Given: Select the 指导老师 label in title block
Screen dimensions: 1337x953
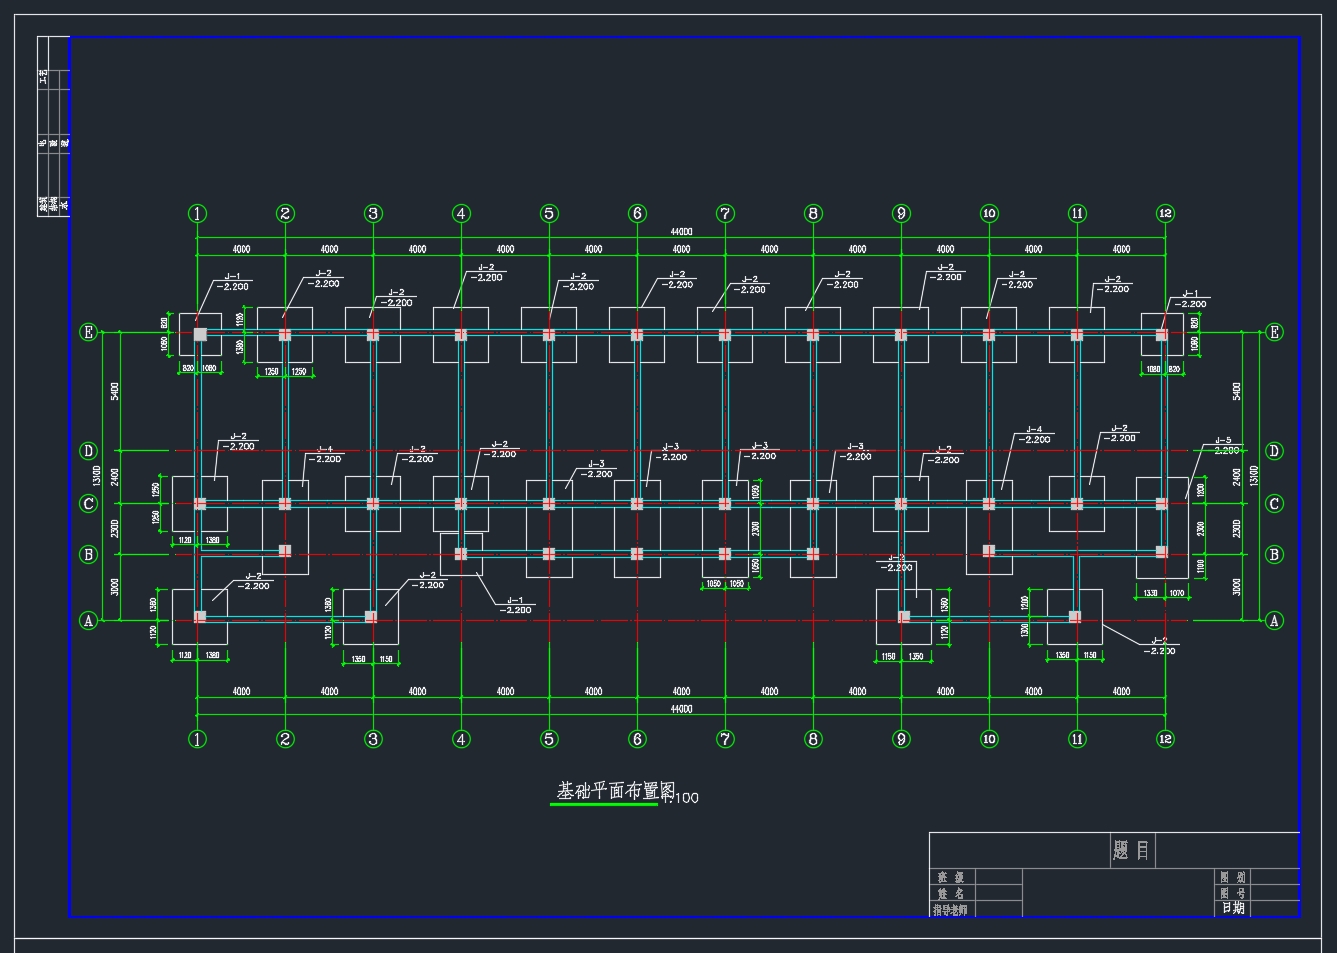Looking at the screenshot, I should pyautogui.click(x=950, y=910).
